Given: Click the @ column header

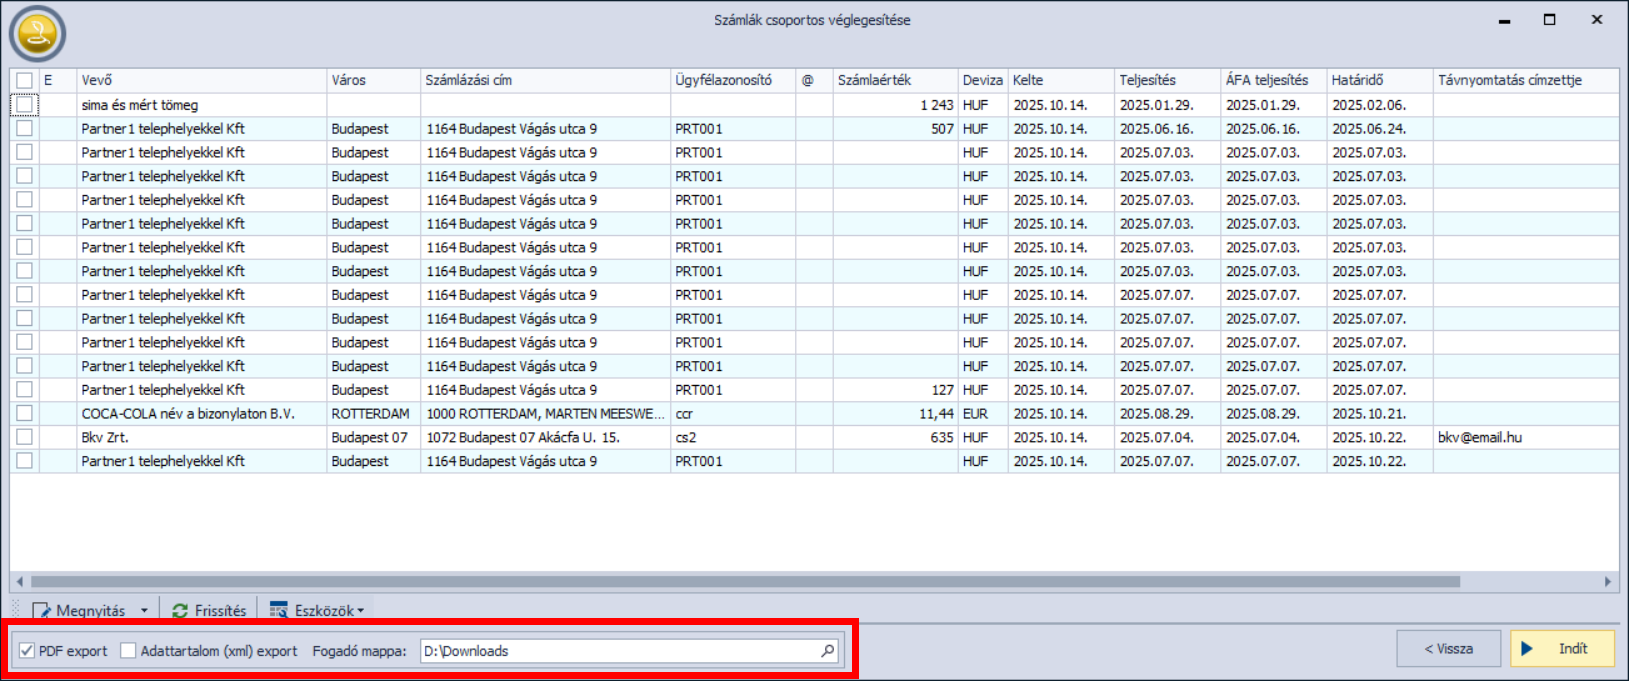Looking at the screenshot, I should point(808,80).
